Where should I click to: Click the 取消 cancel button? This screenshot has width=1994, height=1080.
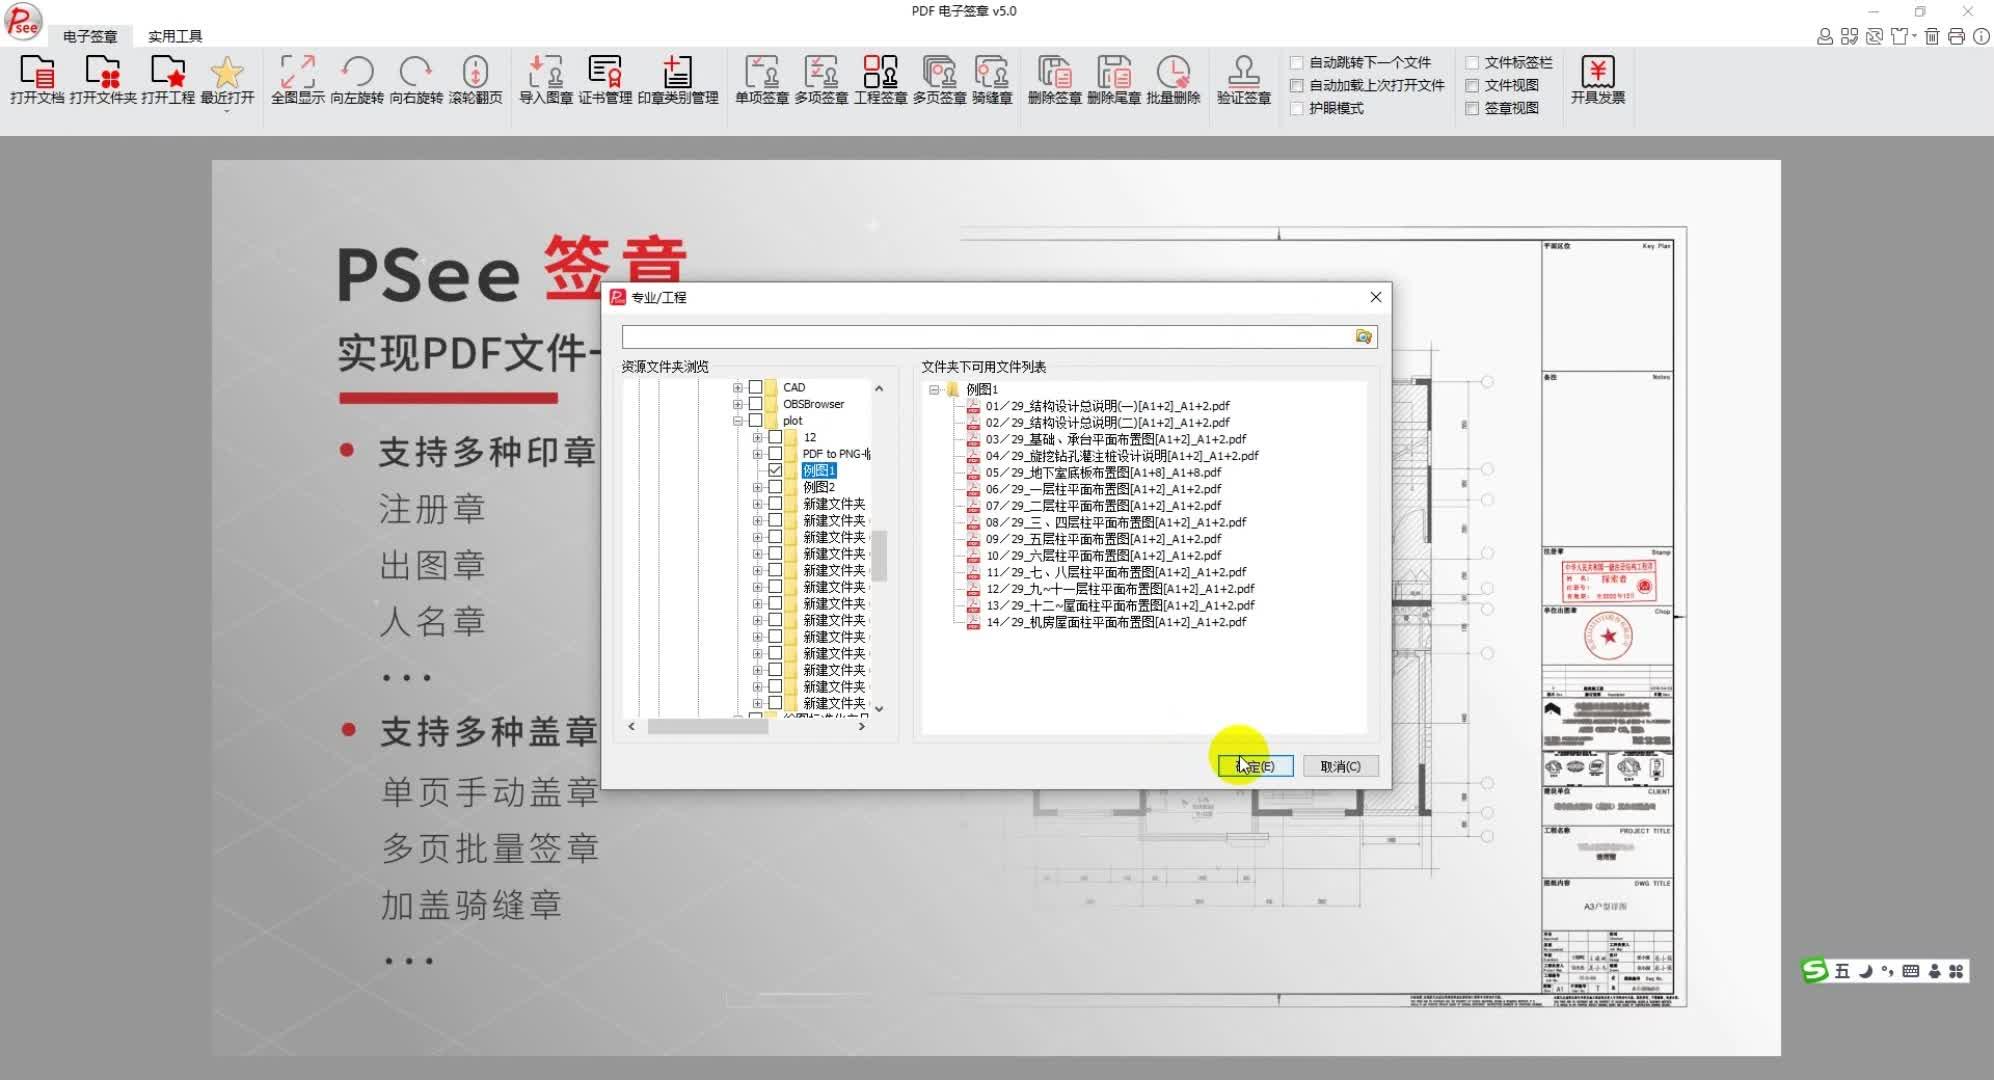coord(1340,766)
